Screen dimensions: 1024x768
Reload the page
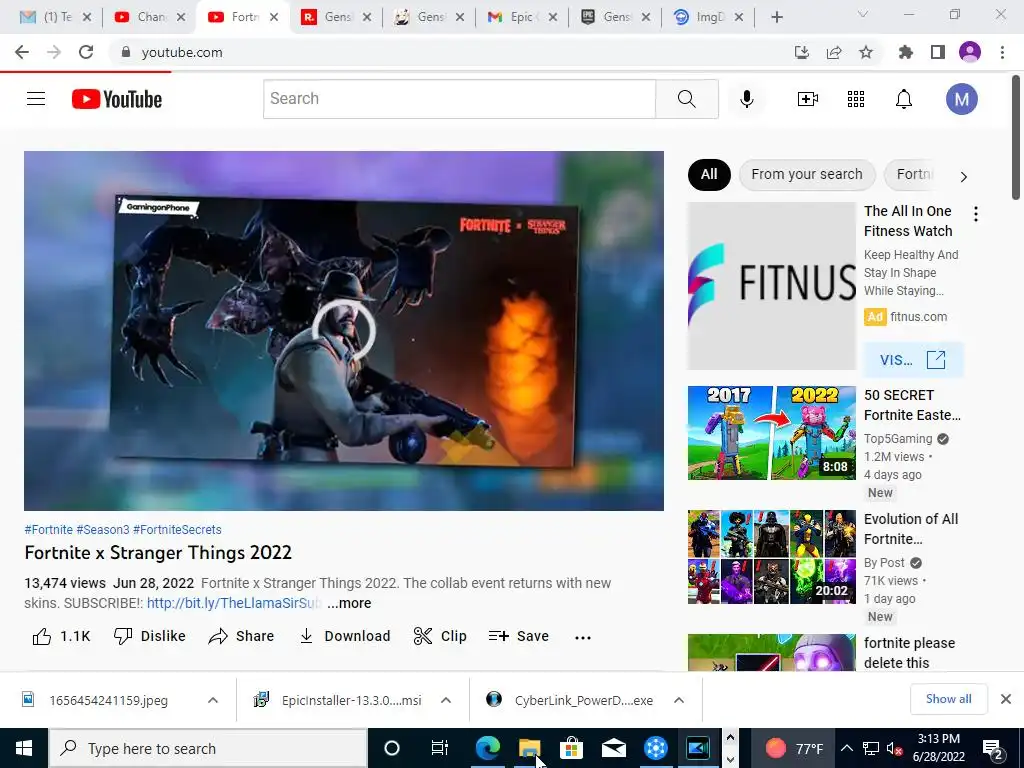(86, 52)
